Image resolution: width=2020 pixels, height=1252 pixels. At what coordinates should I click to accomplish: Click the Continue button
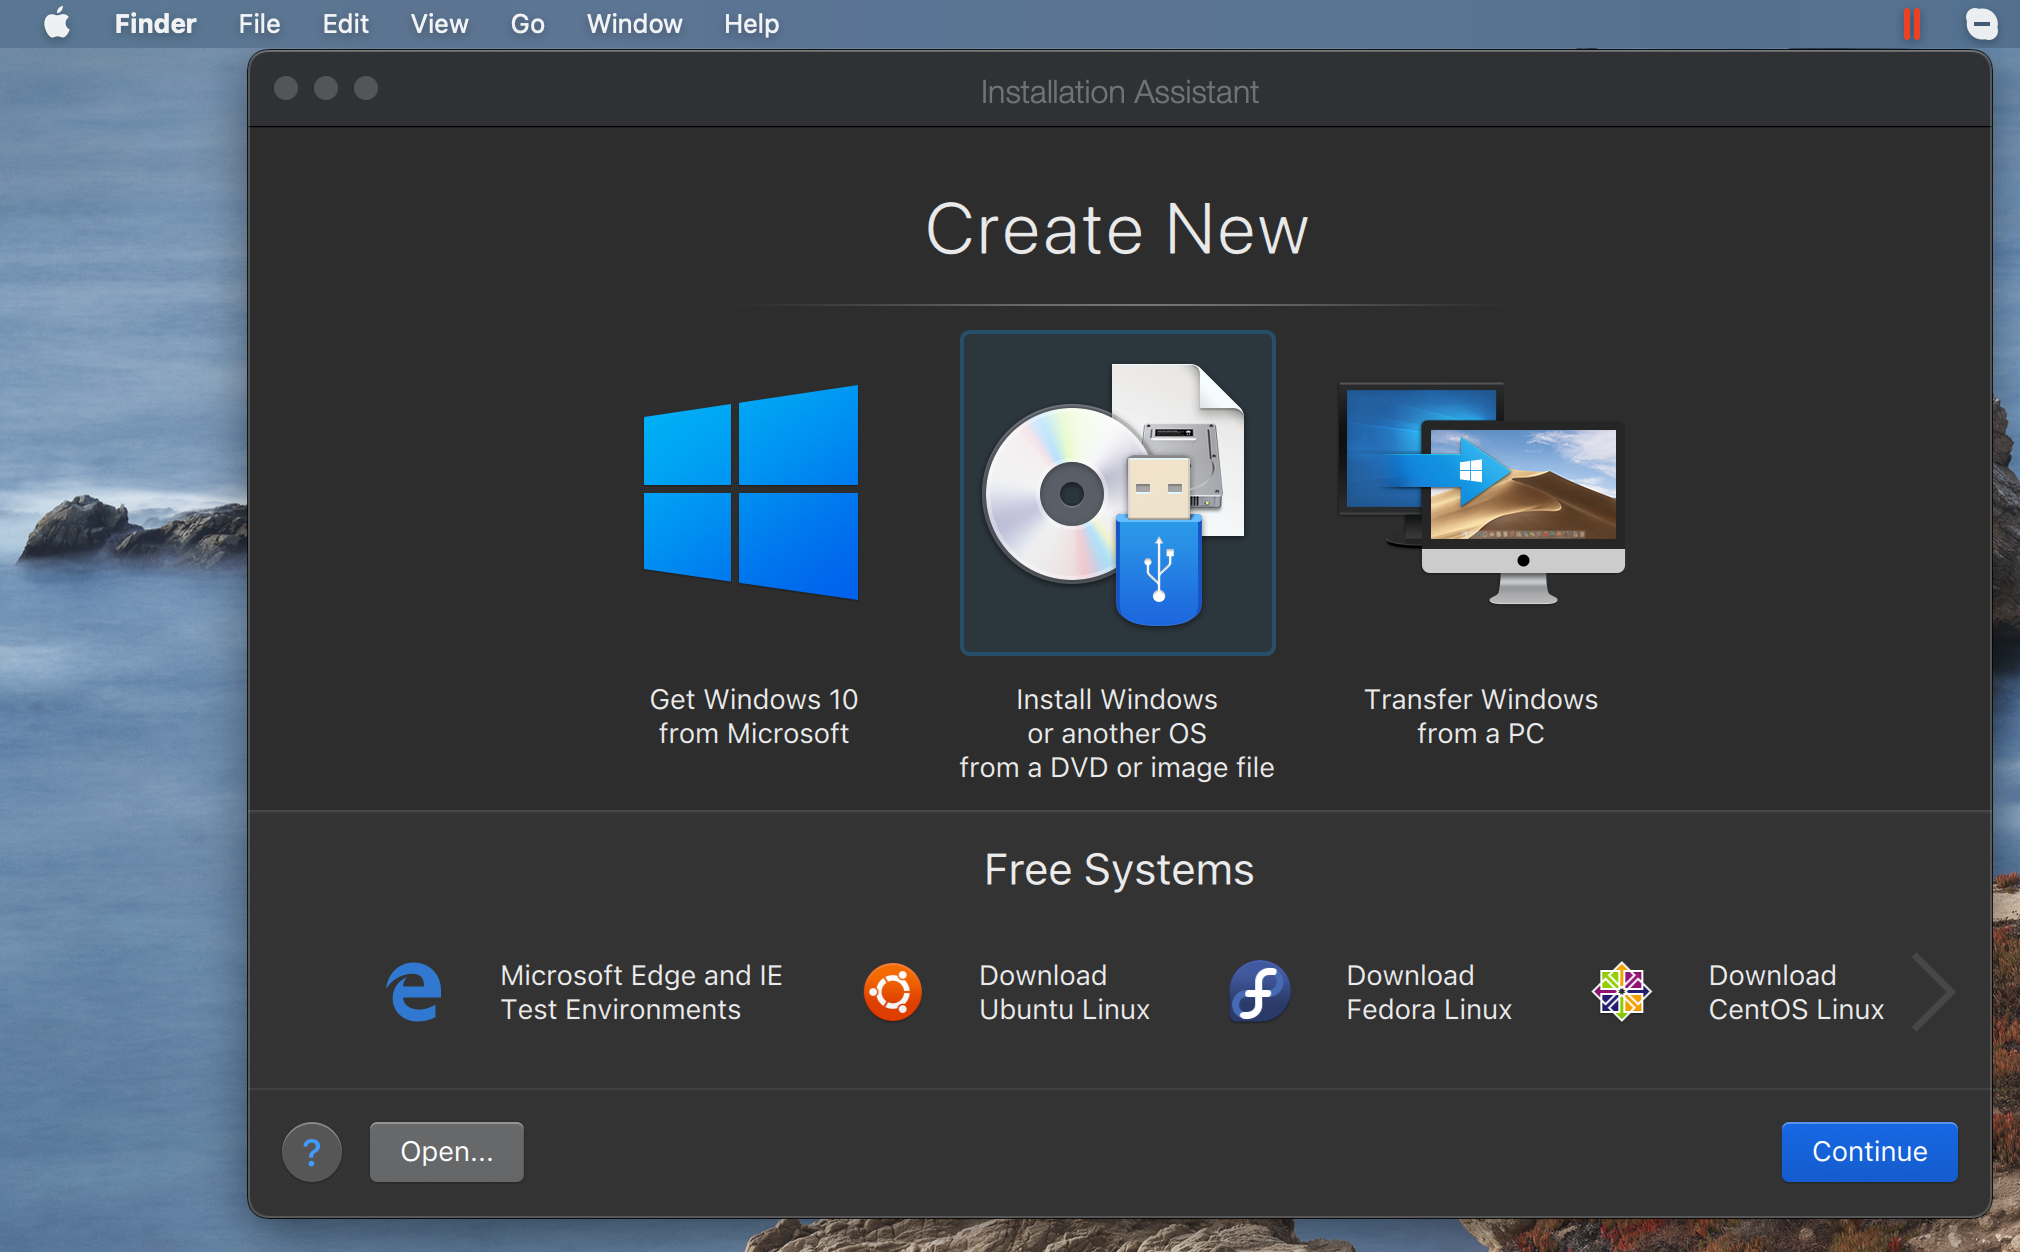coord(1869,1152)
